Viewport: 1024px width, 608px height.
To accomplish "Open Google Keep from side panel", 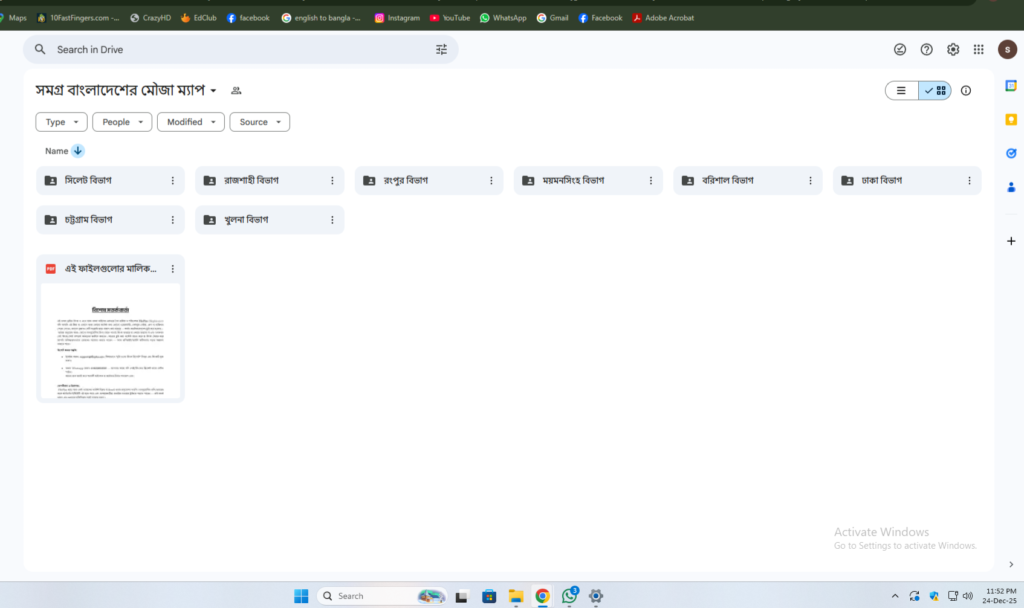I will pyautogui.click(x=1011, y=120).
